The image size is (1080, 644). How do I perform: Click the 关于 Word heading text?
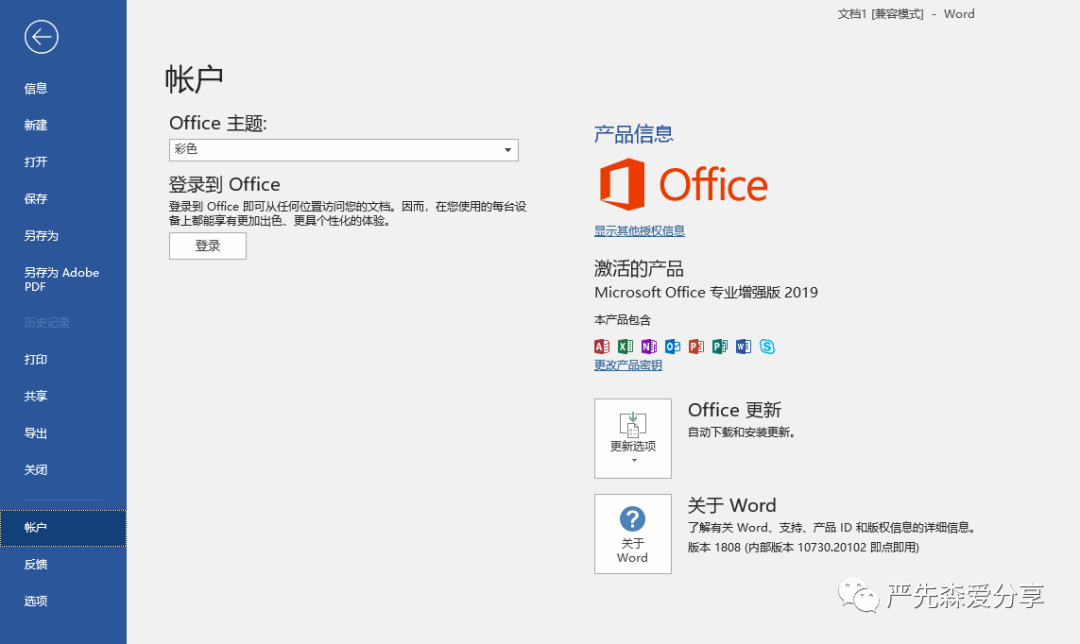pos(731,506)
